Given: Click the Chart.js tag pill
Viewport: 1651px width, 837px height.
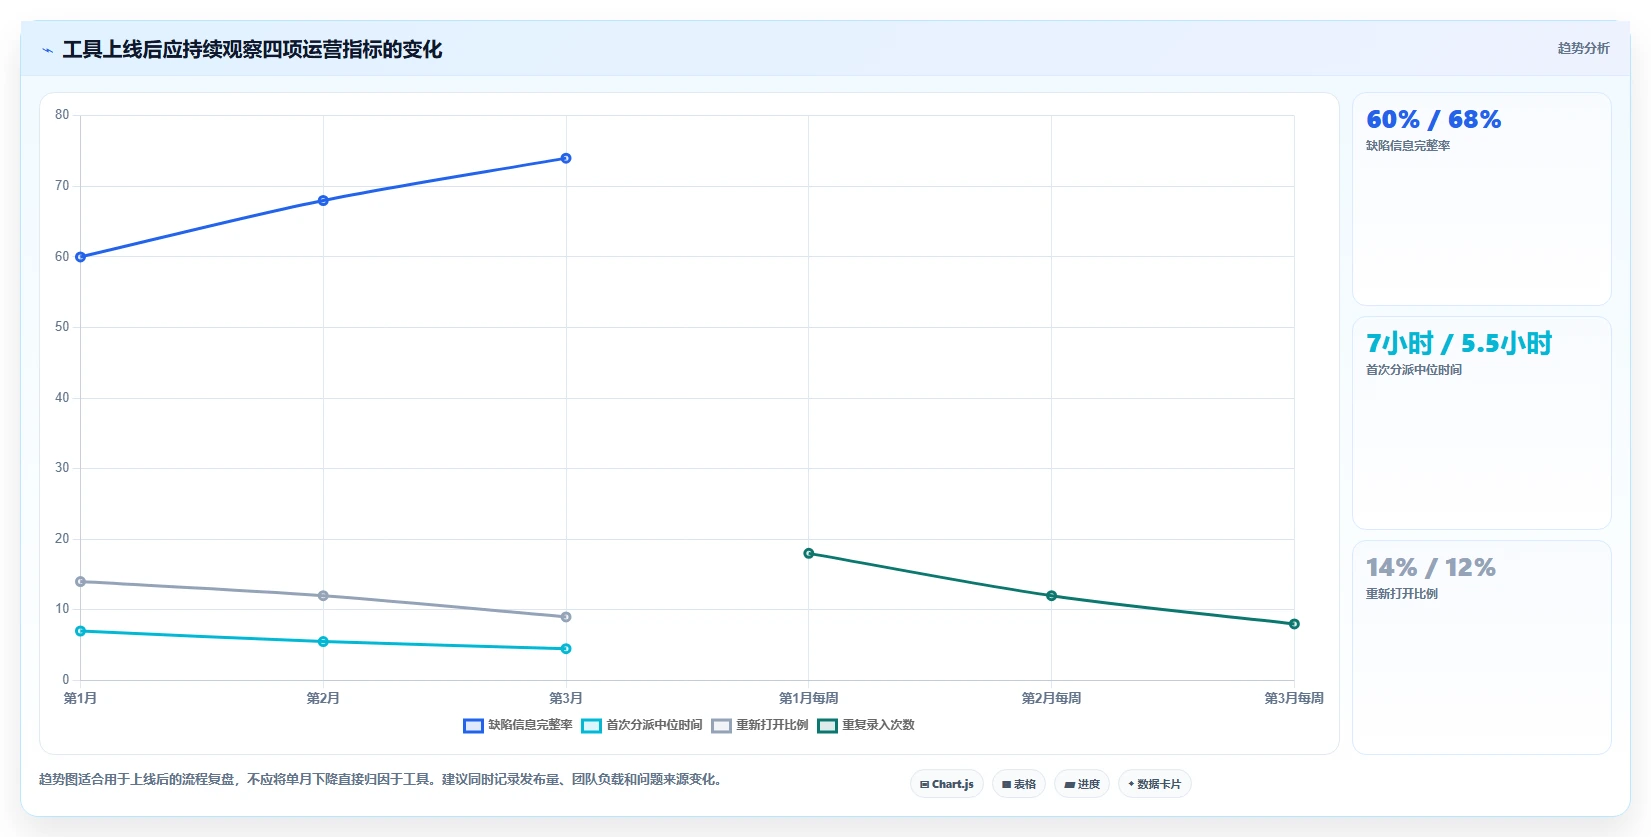Looking at the screenshot, I should (x=947, y=784).
